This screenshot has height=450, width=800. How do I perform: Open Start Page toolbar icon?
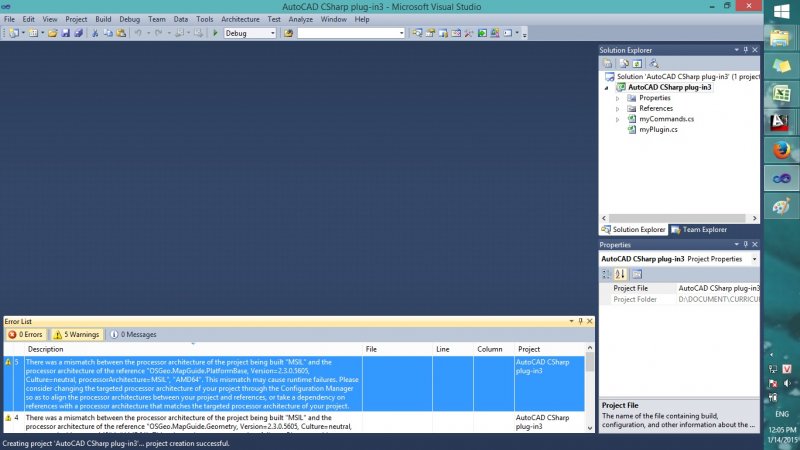point(482,33)
